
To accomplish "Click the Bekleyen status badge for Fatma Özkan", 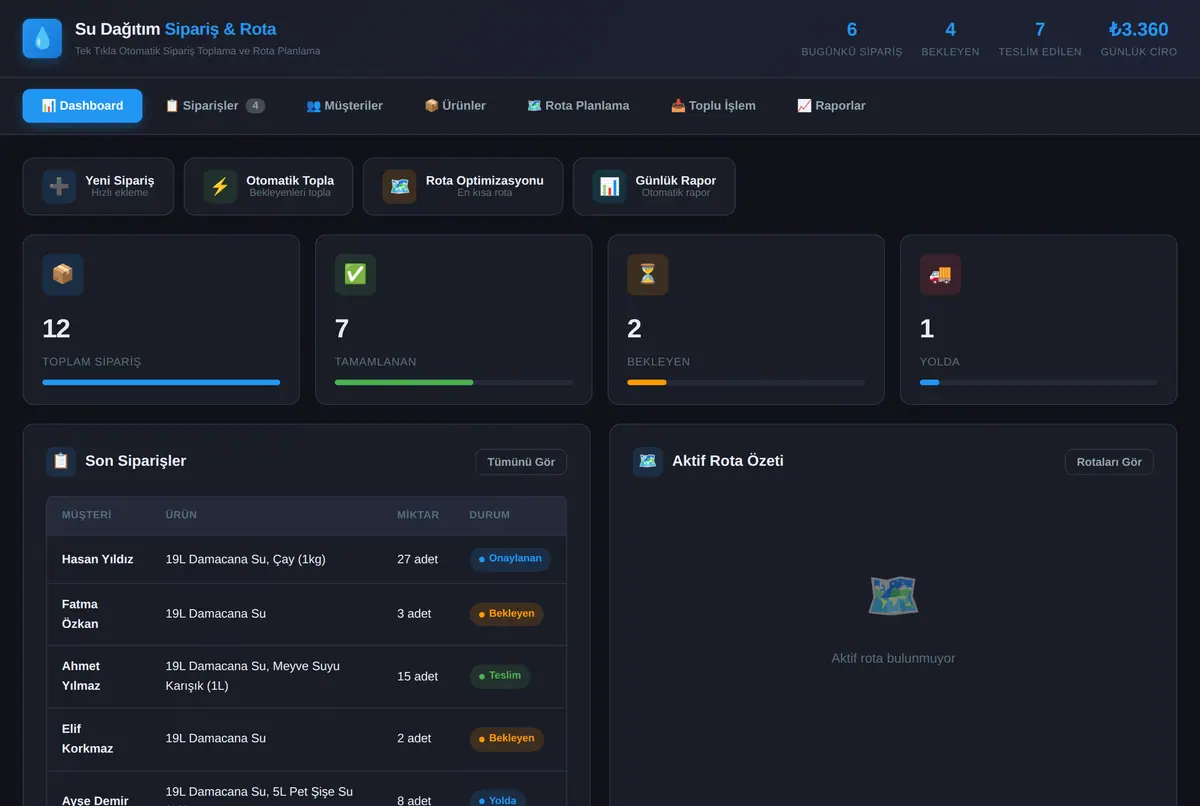I will pyautogui.click(x=507, y=614).
